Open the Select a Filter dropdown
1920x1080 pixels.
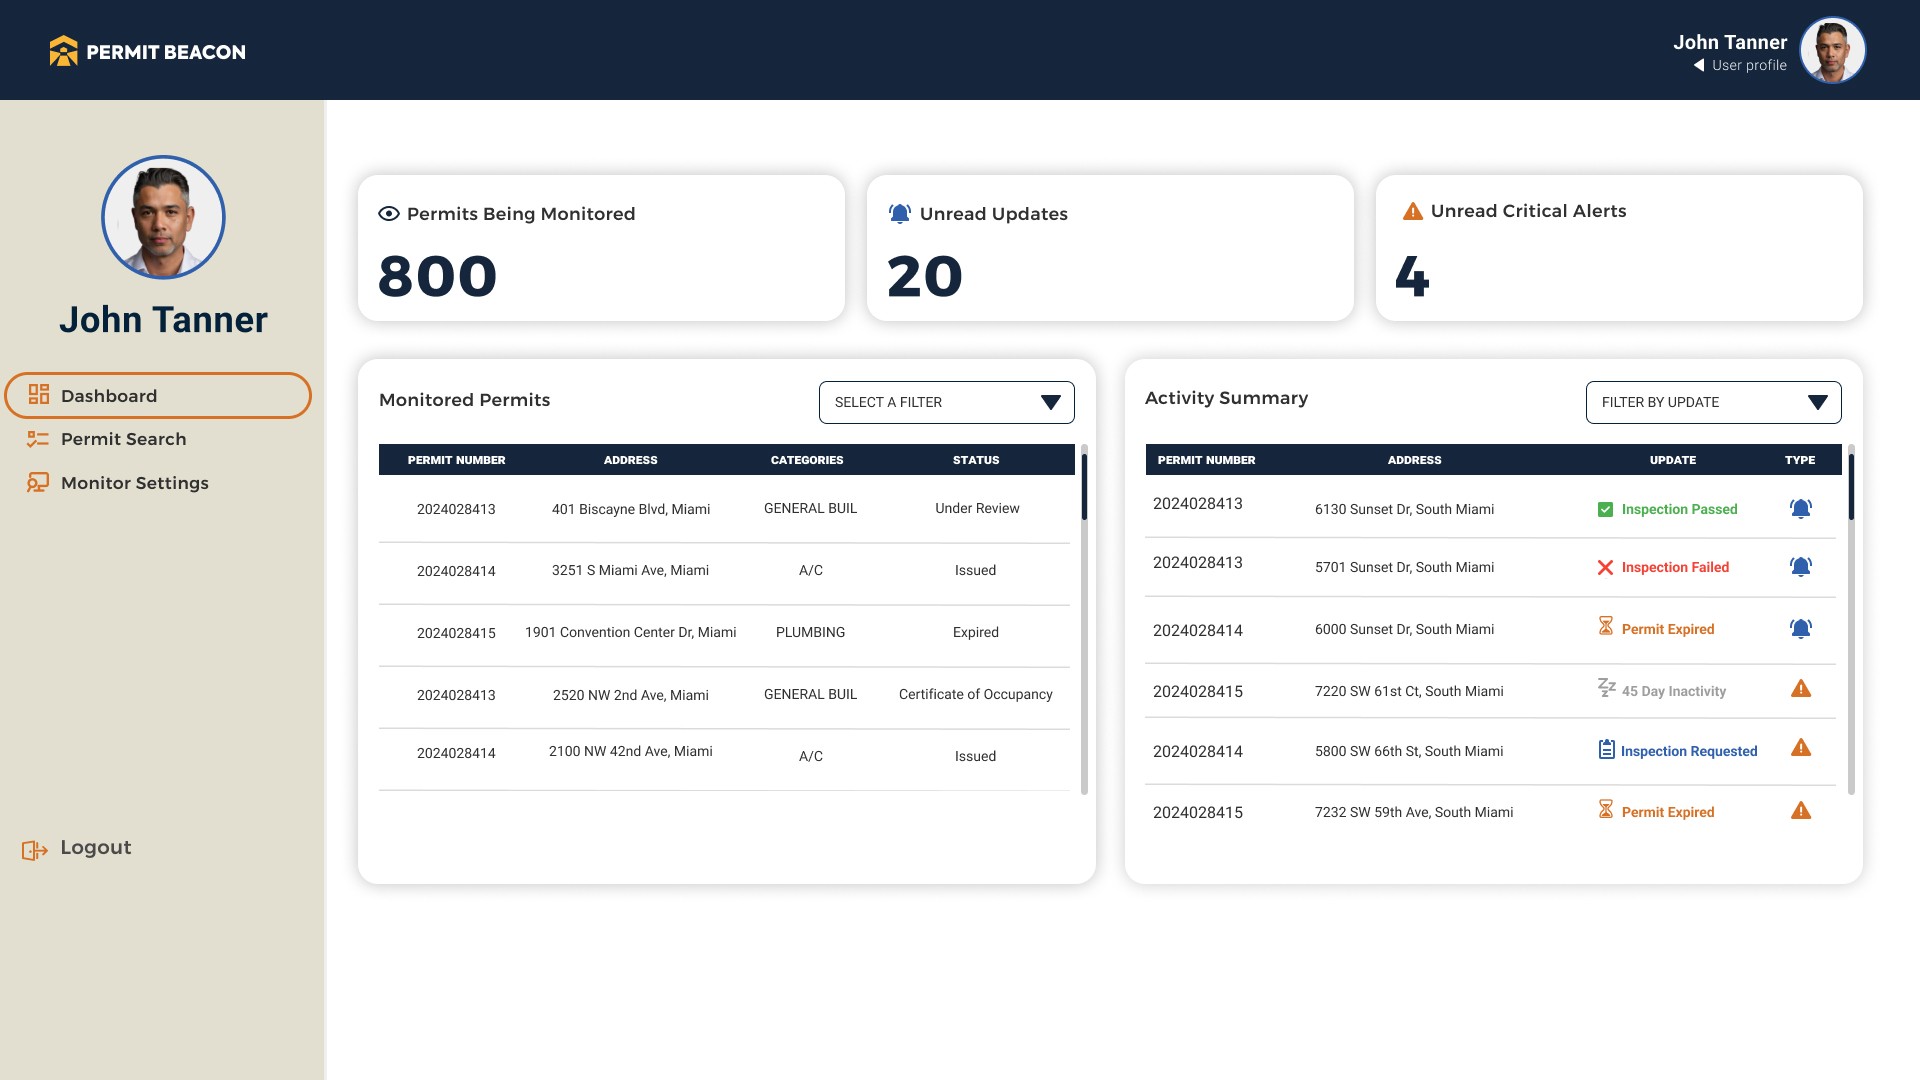pos(946,402)
